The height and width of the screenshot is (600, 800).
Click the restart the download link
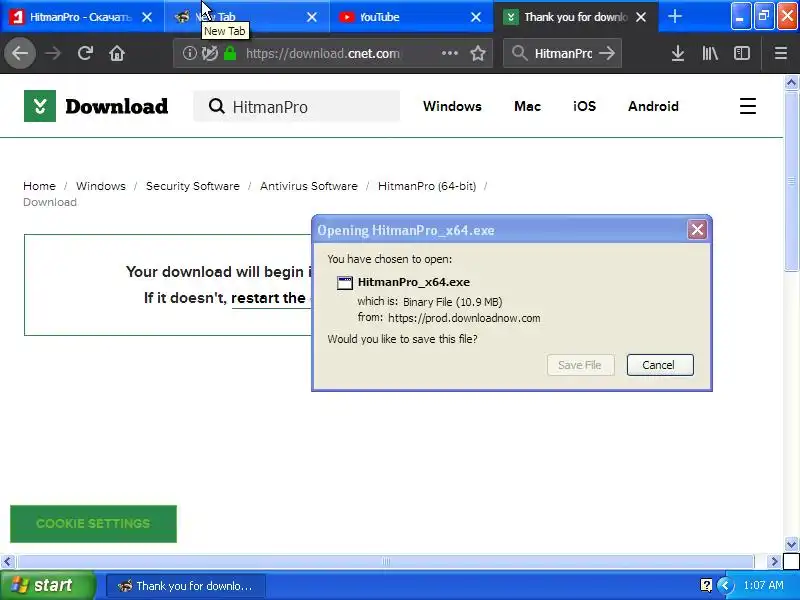pyautogui.click(x=269, y=298)
